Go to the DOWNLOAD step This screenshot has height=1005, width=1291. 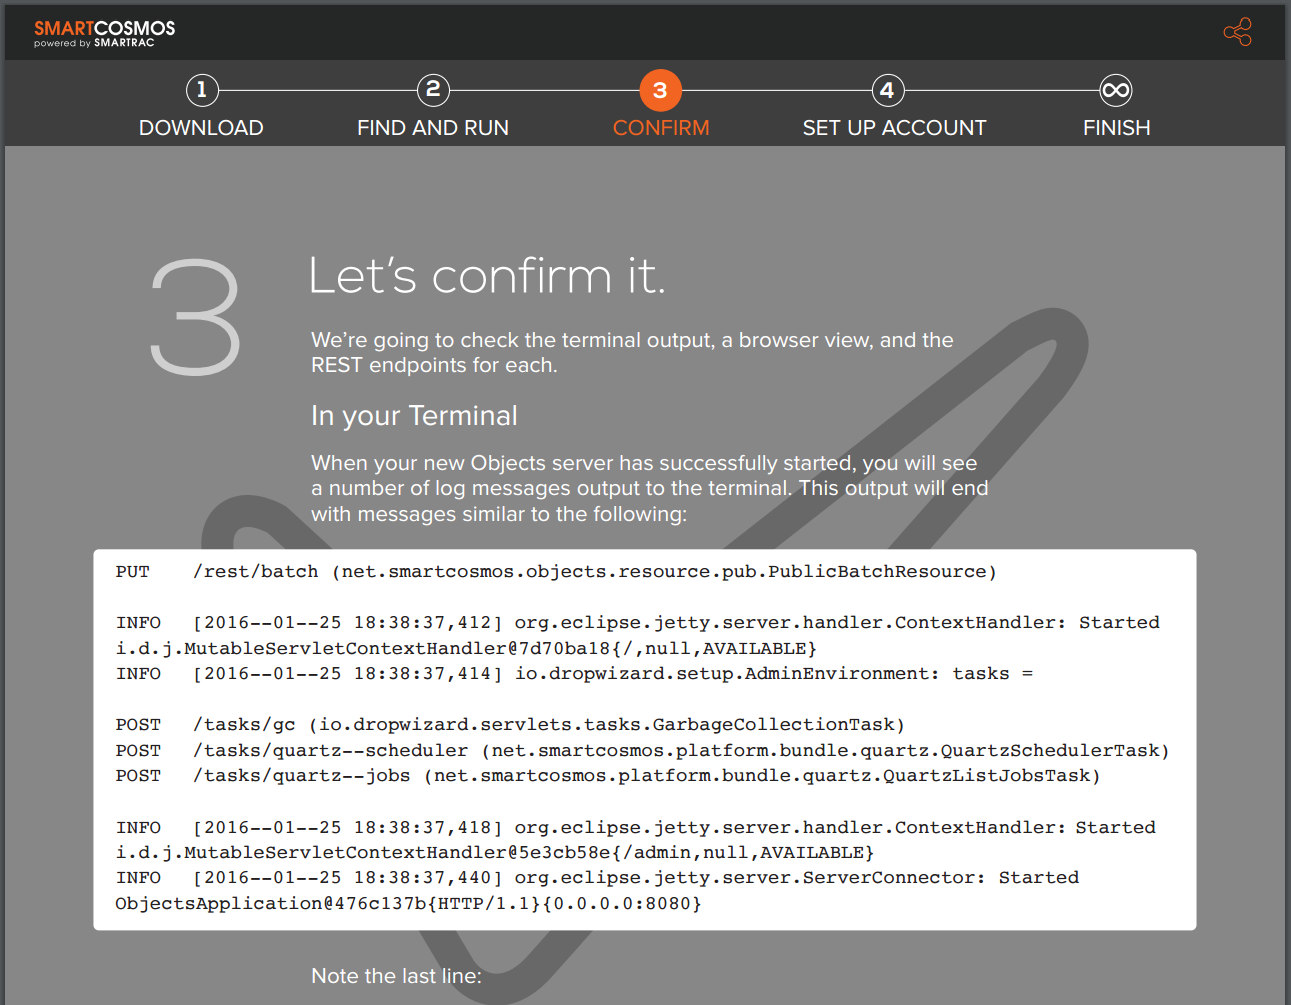pos(201,128)
